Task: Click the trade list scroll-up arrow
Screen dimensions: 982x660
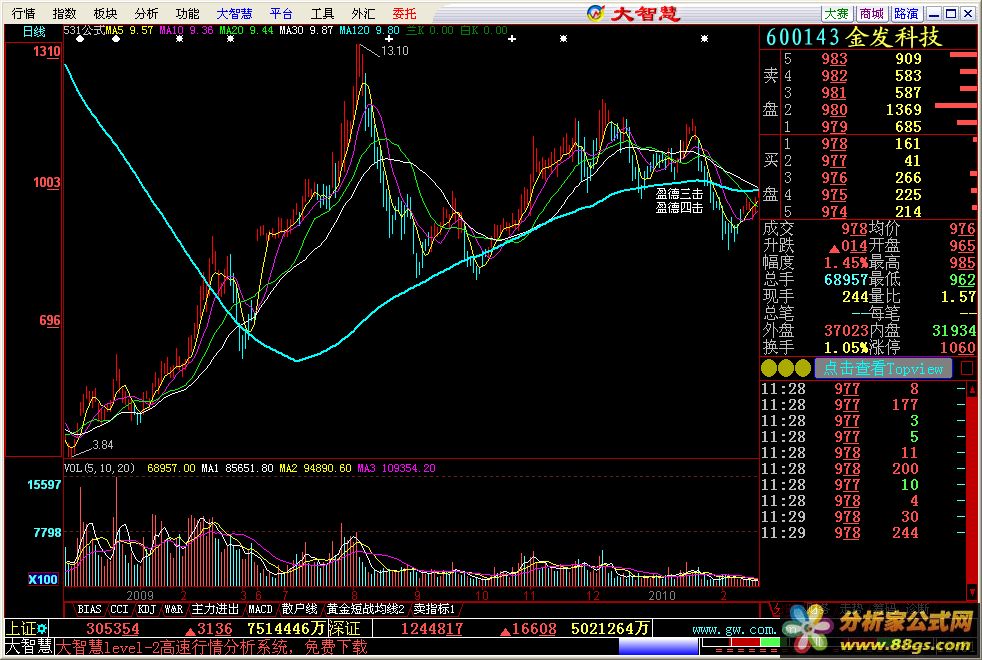Action: [x=972, y=389]
